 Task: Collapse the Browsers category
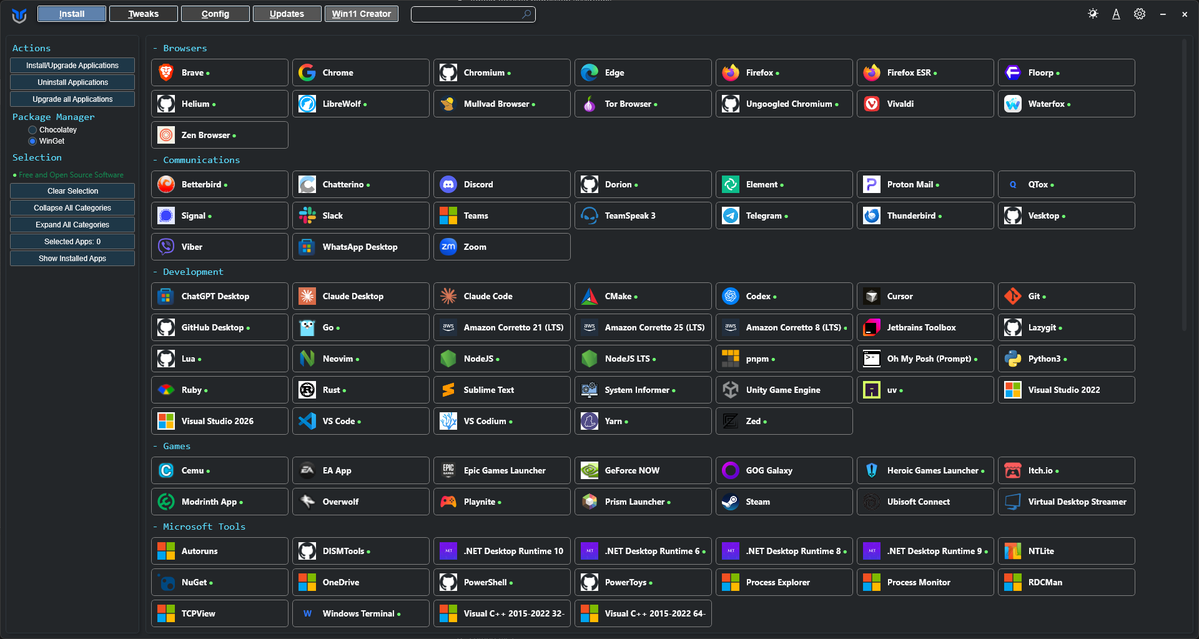[180, 48]
